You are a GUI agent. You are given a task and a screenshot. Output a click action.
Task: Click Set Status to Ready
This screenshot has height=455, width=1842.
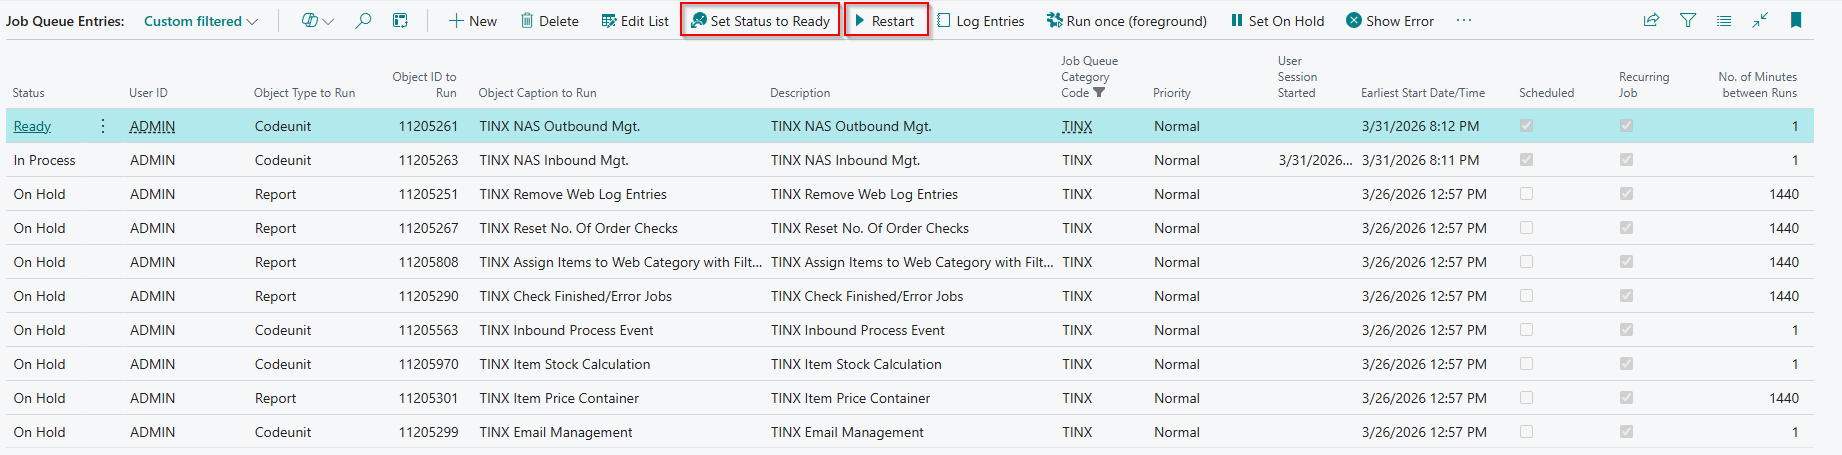[x=760, y=21]
